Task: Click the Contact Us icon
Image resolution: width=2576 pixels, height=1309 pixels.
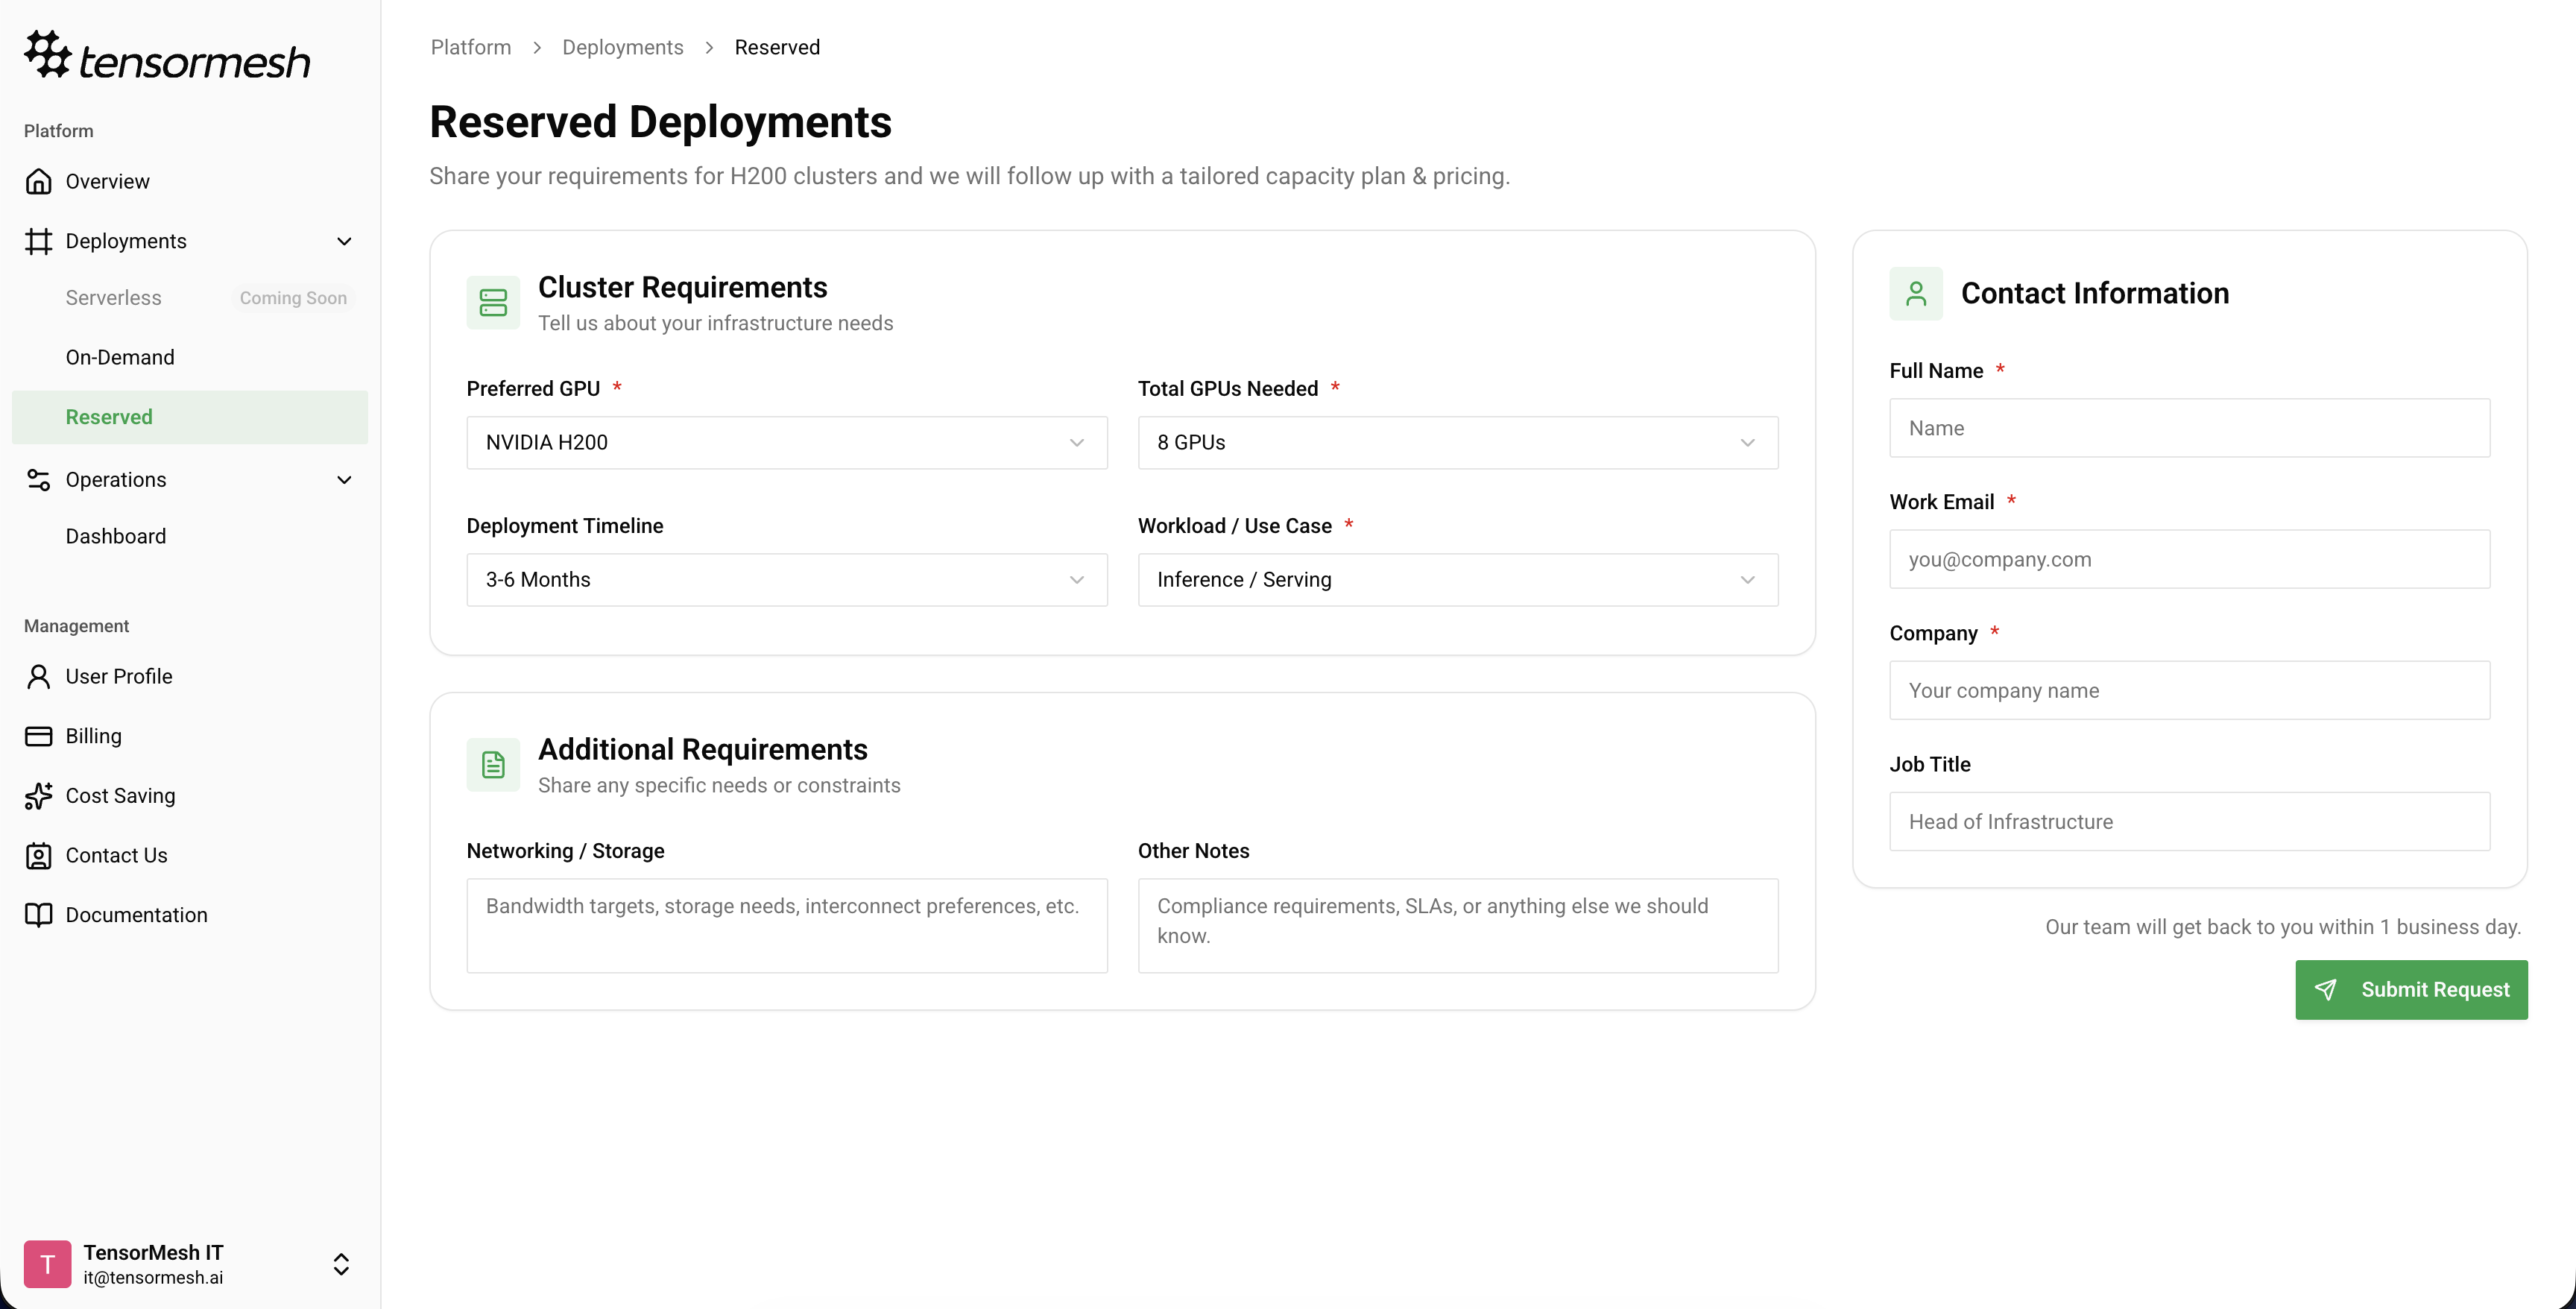Action: pos(39,856)
